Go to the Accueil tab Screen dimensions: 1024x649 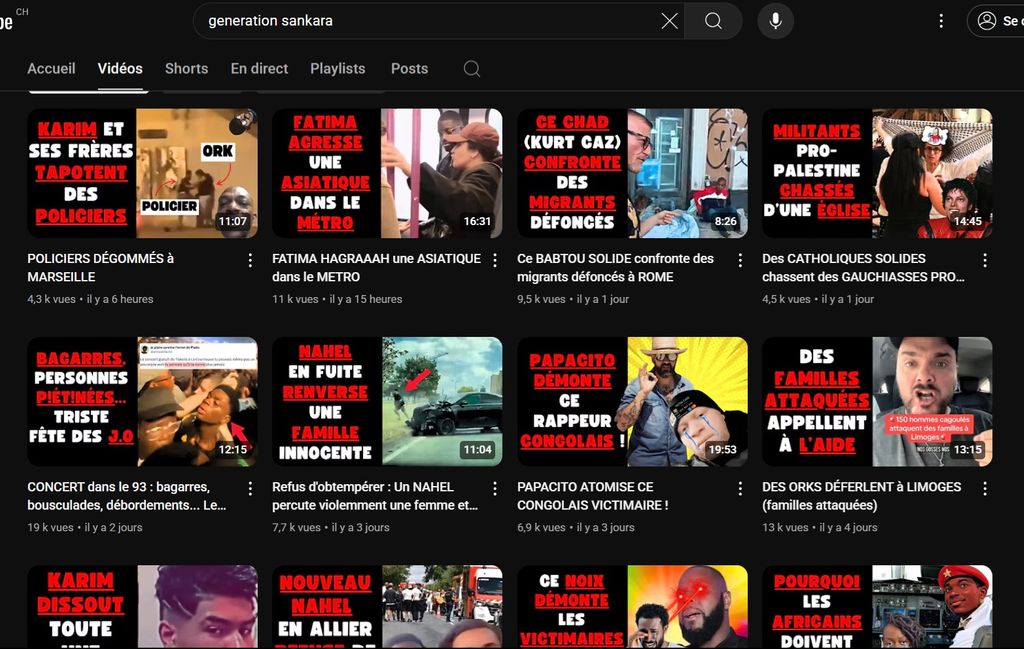pos(51,69)
